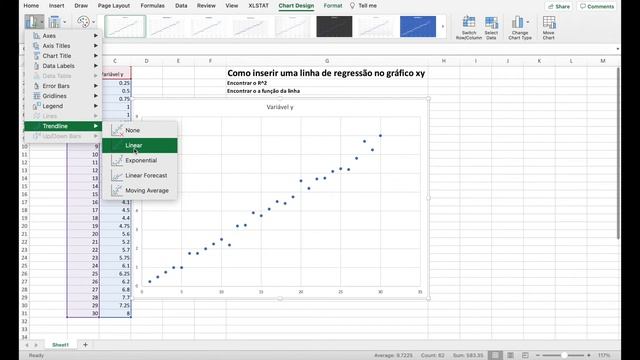Open the Quick Layout icon
This screenshot has height=360, width=640.
(x=56, y=22)
